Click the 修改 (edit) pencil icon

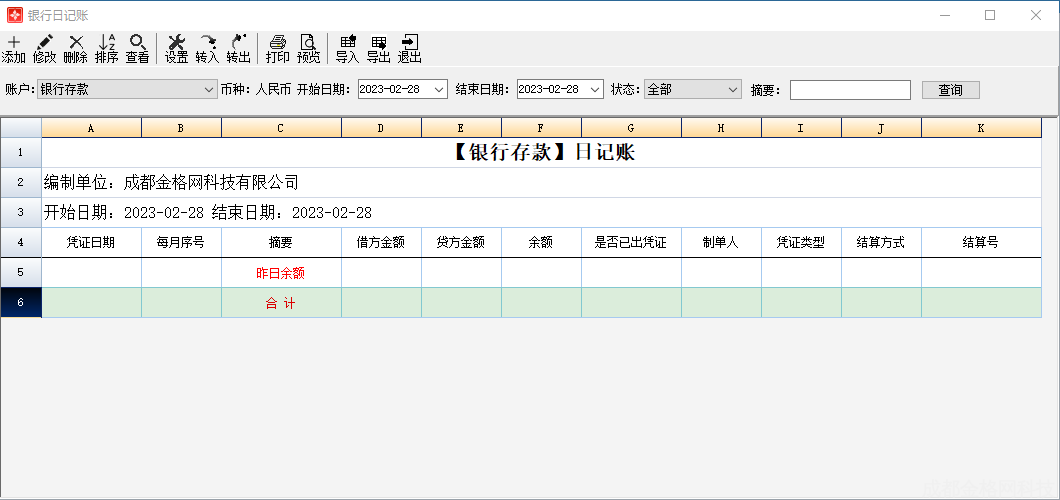pos(45,49)
